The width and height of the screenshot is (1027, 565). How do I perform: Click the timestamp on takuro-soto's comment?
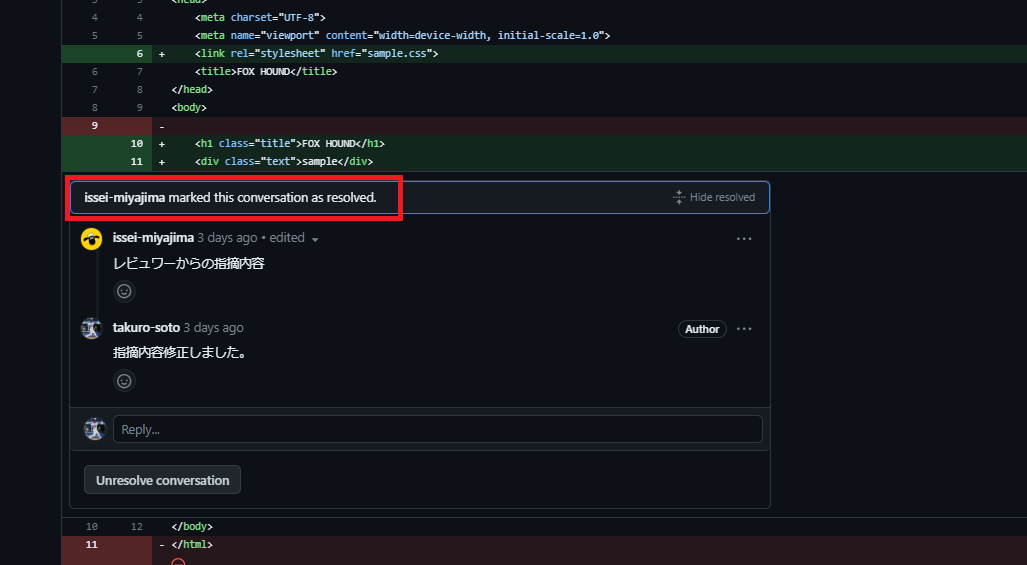click(x=213, y=328)
